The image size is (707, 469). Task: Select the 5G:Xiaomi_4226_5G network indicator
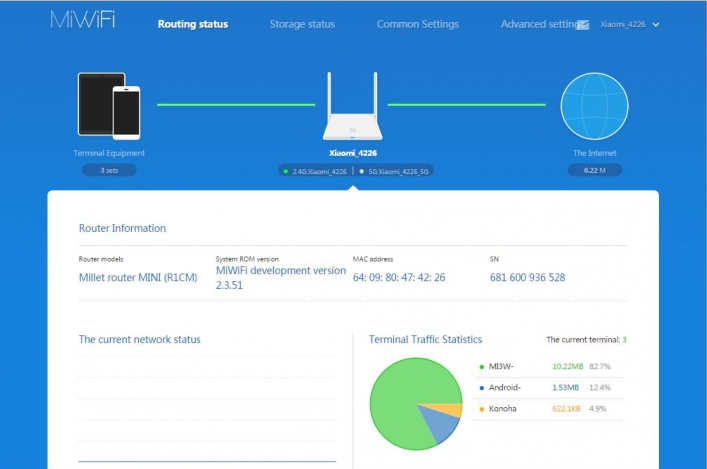point(394,171)
